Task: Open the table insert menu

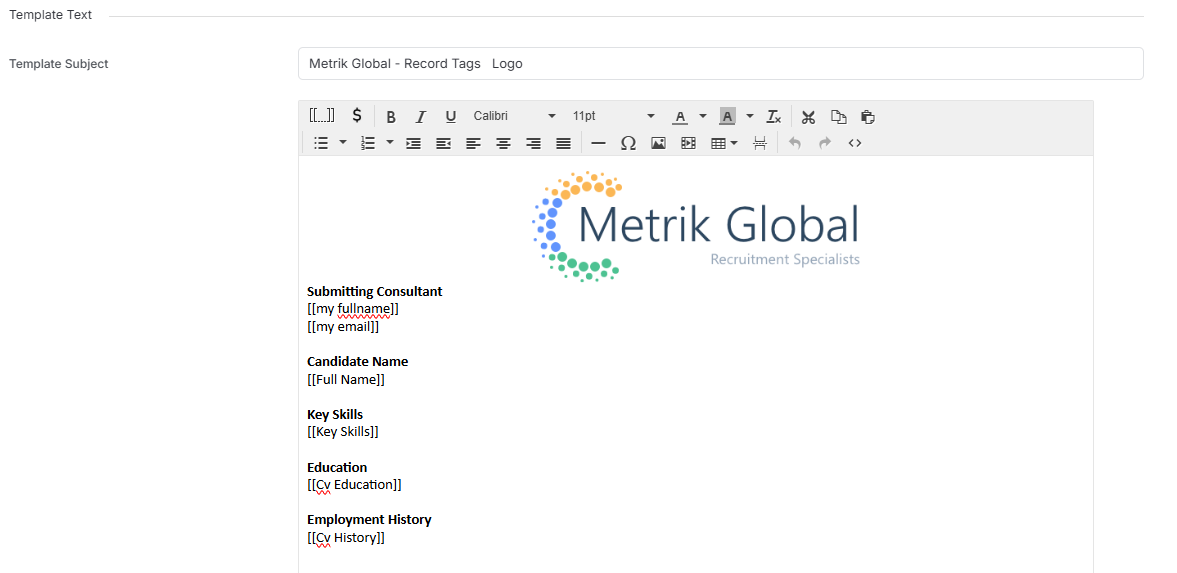Action: (x=724, y=143)
